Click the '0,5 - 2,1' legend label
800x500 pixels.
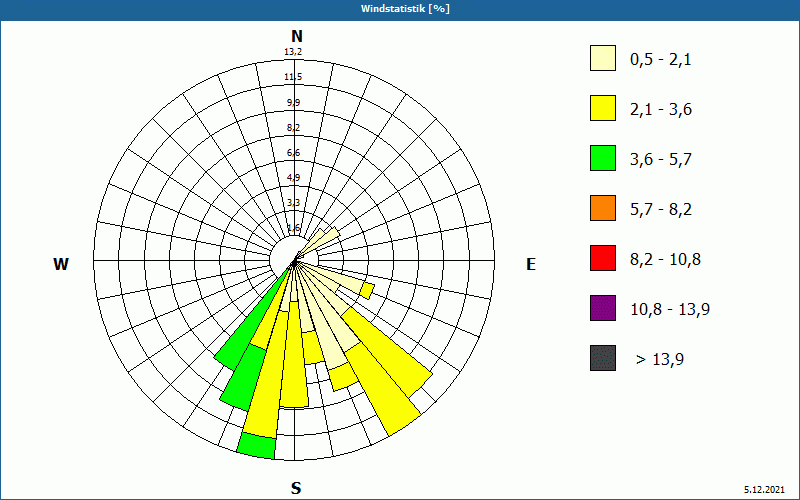[x=661, y=60]
